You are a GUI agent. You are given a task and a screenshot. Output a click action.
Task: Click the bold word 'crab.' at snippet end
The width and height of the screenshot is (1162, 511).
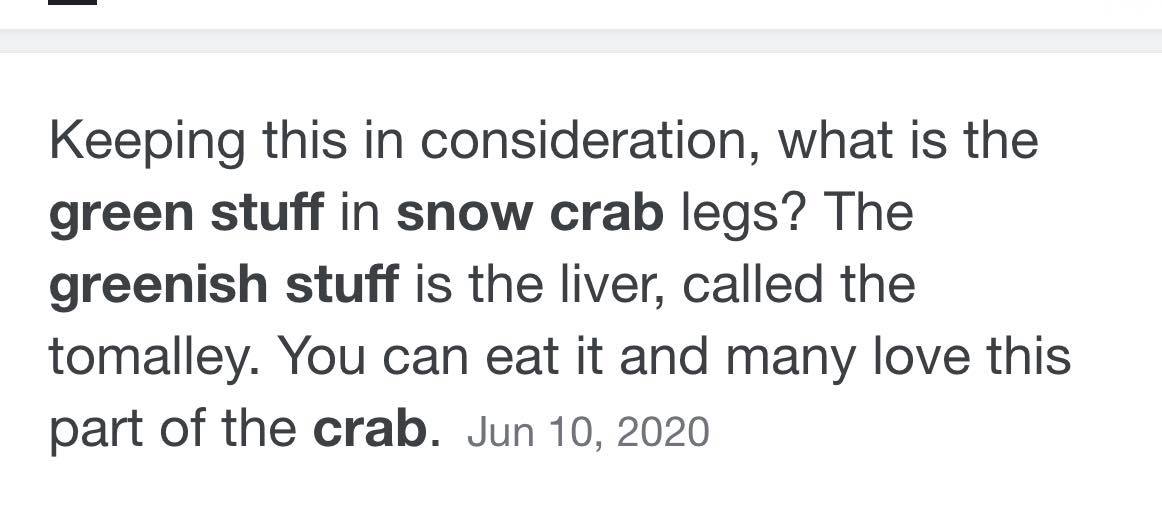[376, 430]
